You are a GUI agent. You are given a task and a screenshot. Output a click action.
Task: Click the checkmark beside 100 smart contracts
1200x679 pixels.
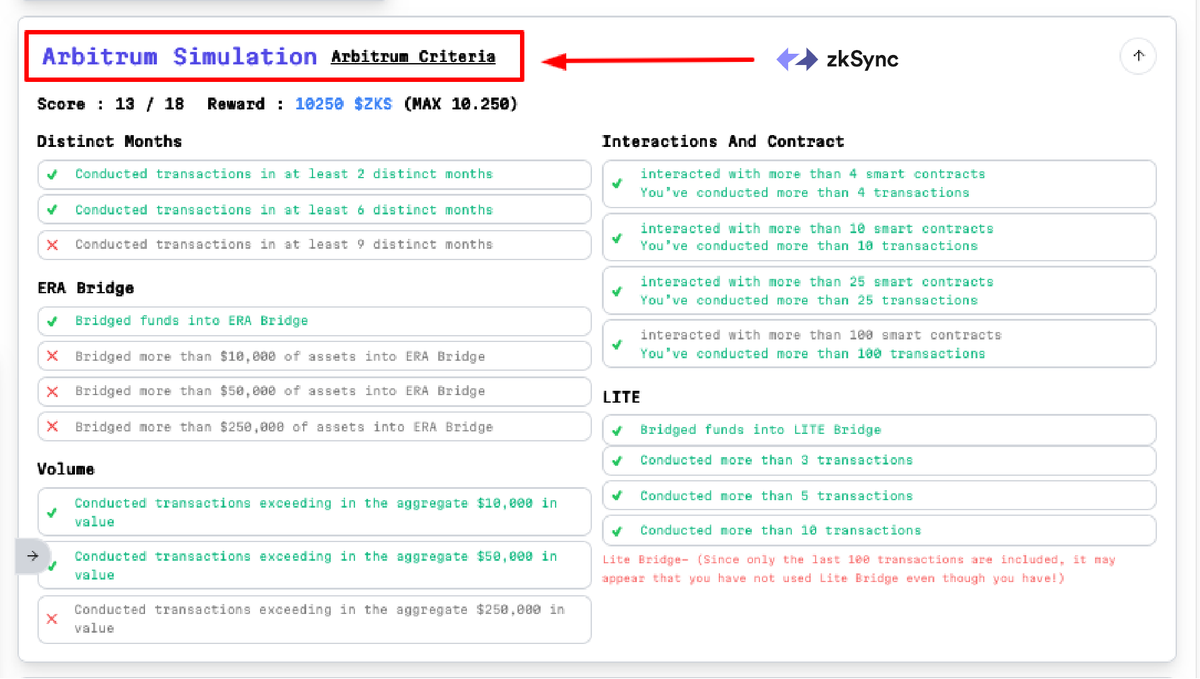[617, 344]
